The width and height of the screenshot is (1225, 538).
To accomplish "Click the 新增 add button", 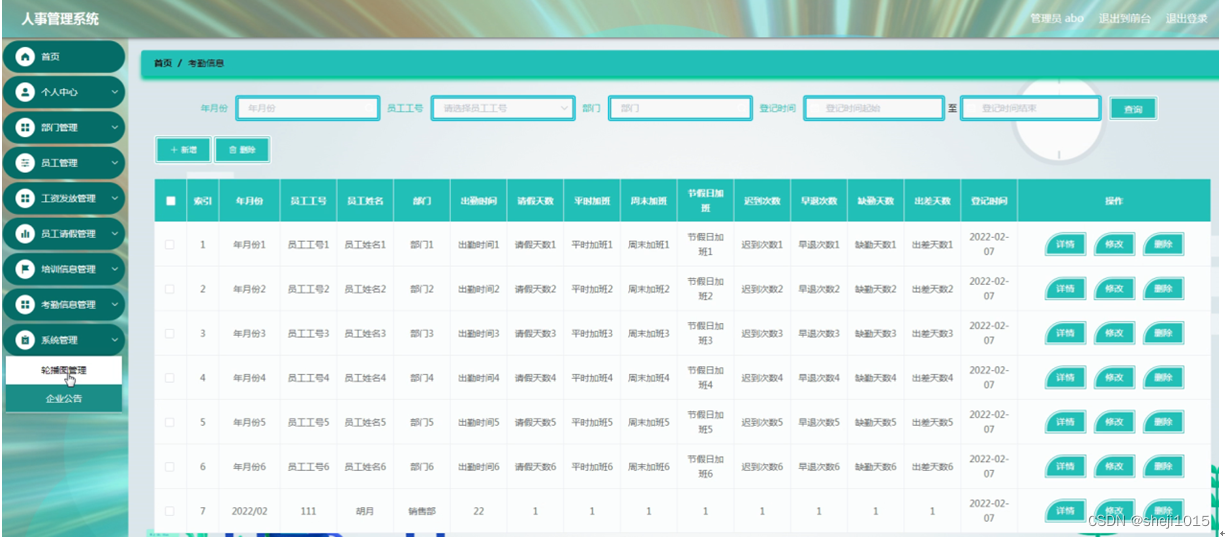I will (x=183, y=150).
